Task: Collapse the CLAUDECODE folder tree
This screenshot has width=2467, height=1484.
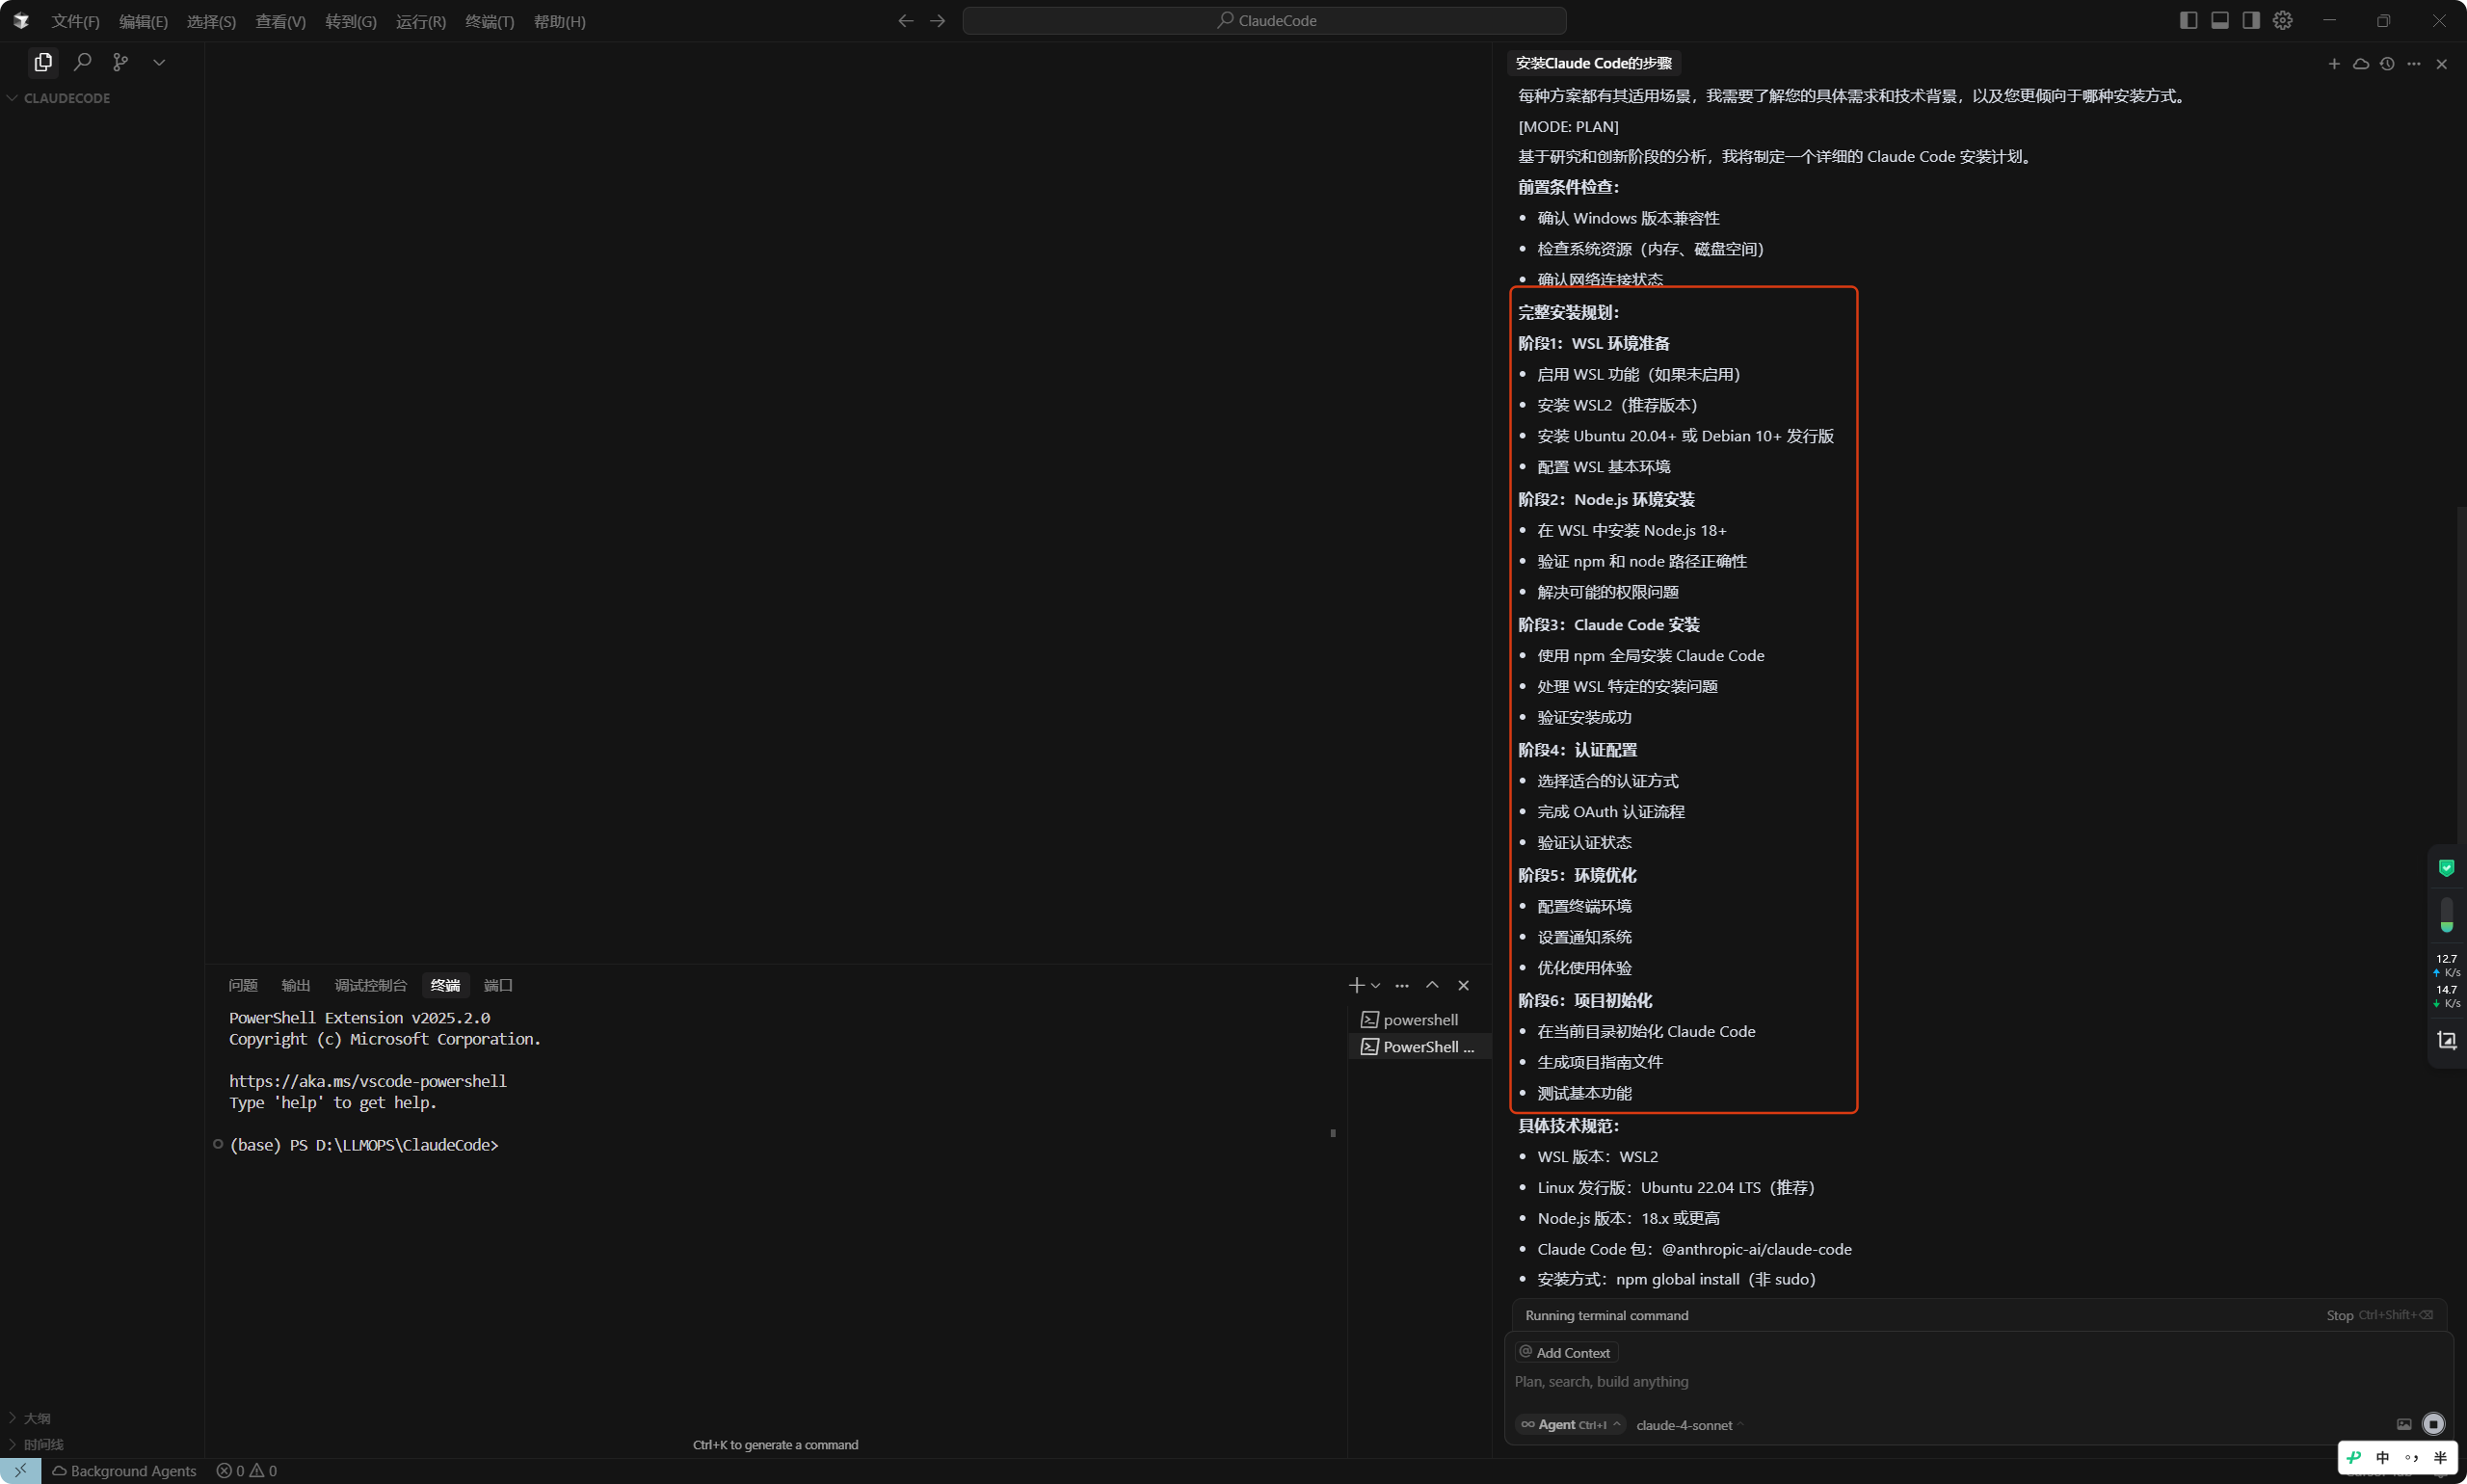Action: (x=59, y=98)
